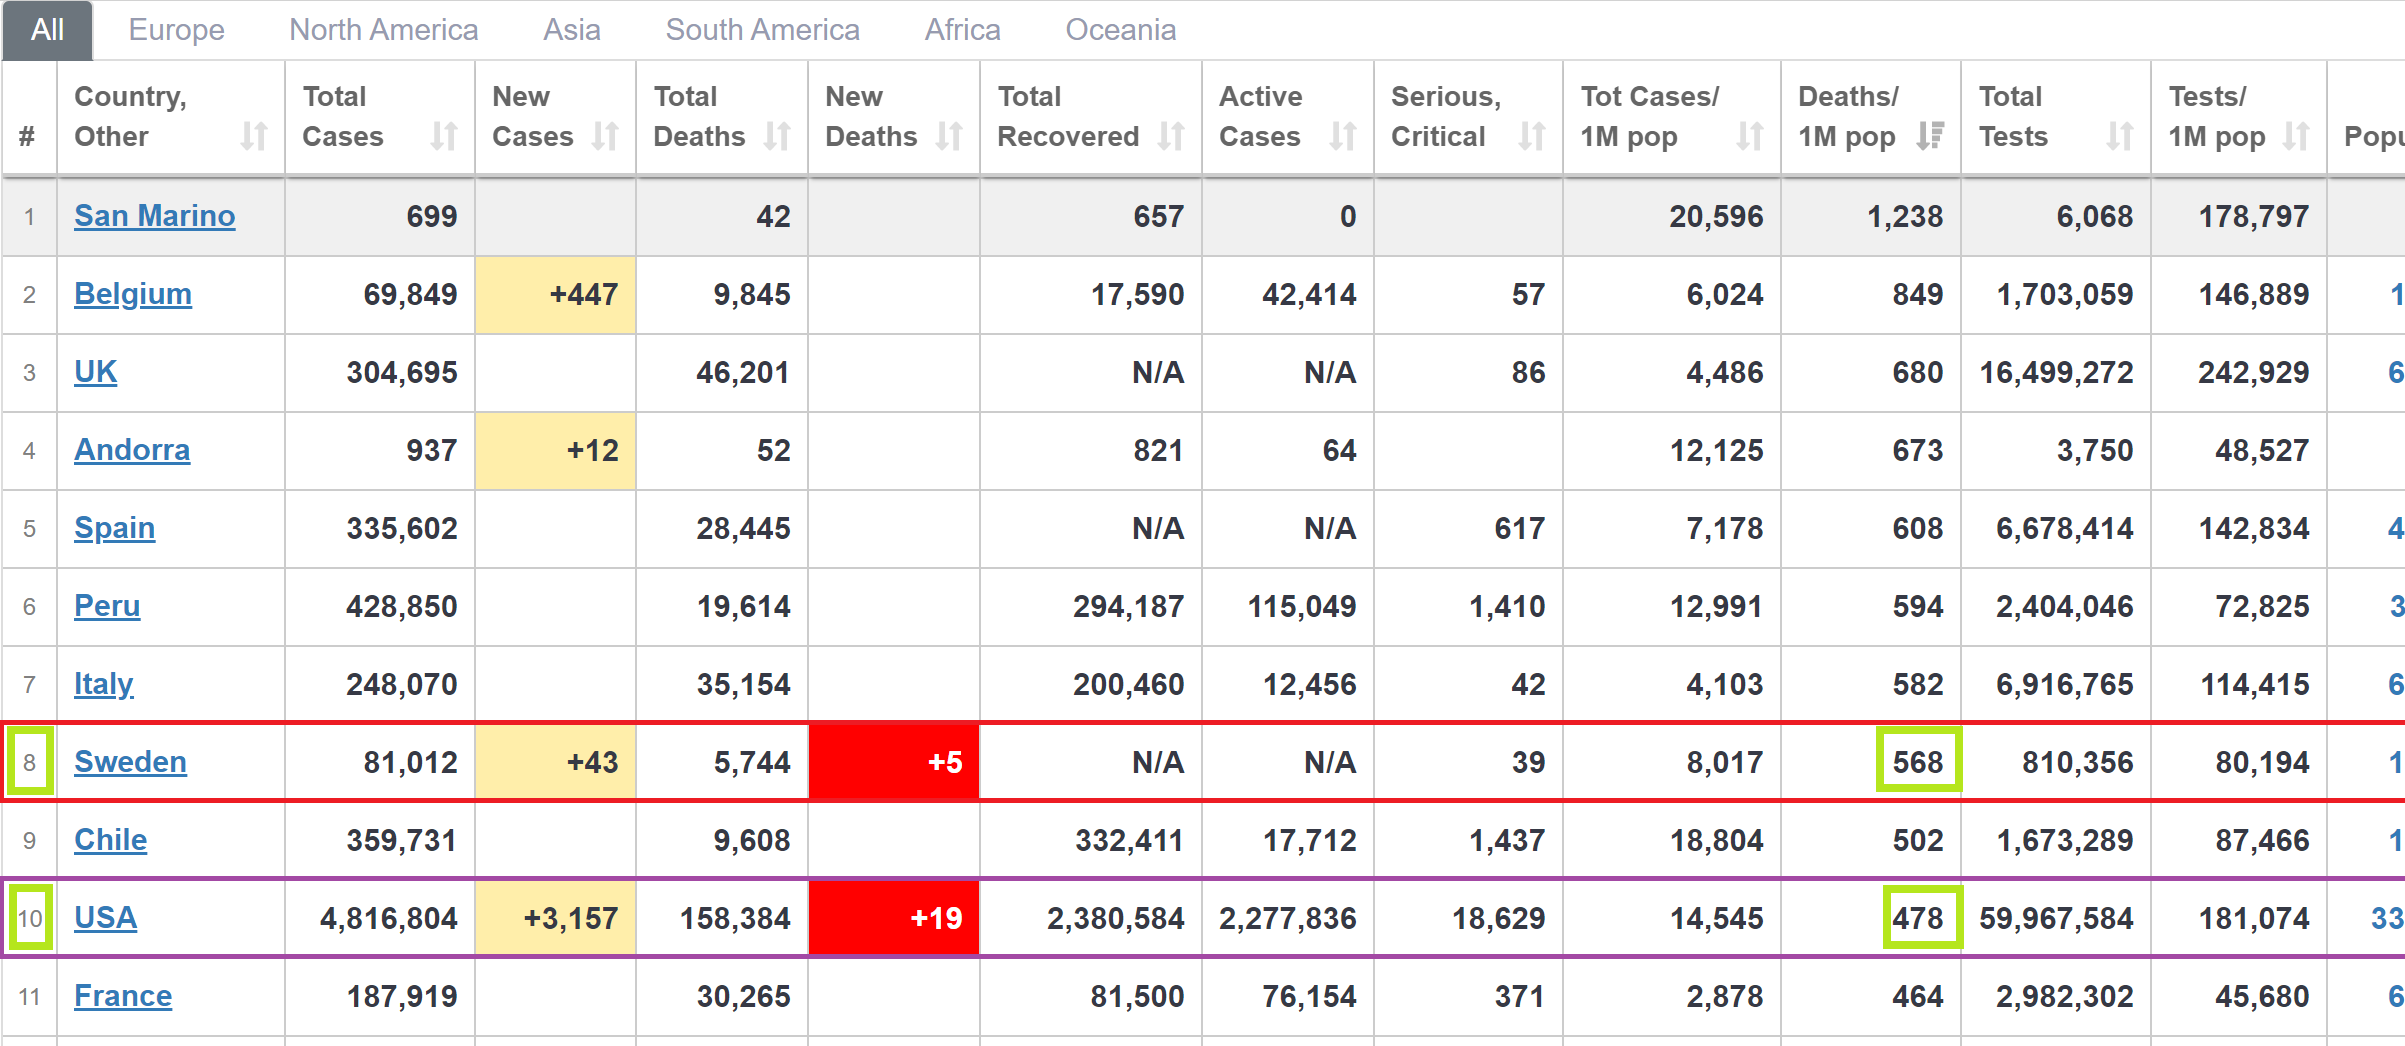Sort by Total Recovered arrows icon

point(1171,136)
